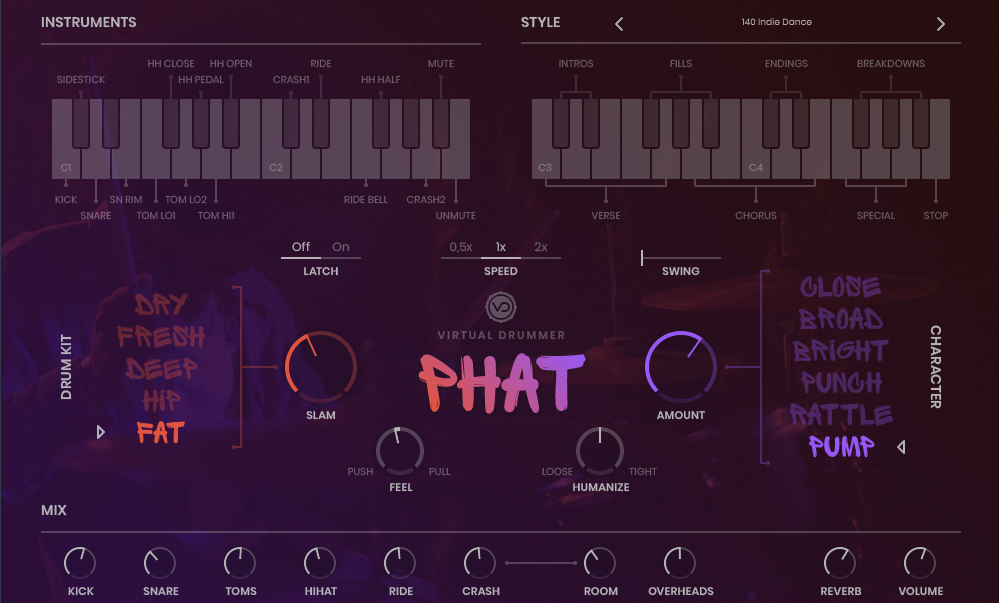Click the HUMANIZE loose/tight knob

(600, 451)
